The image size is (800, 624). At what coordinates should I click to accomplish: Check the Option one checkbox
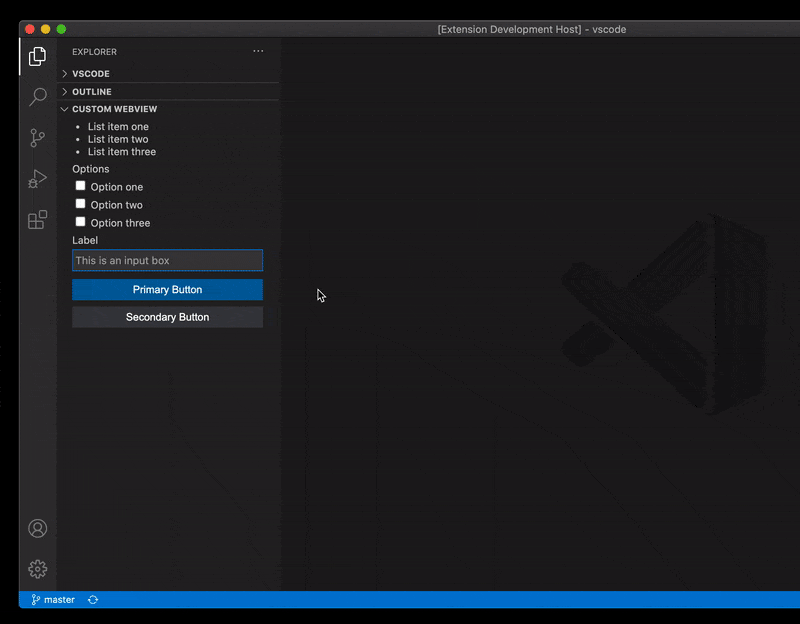pos(80,186)
